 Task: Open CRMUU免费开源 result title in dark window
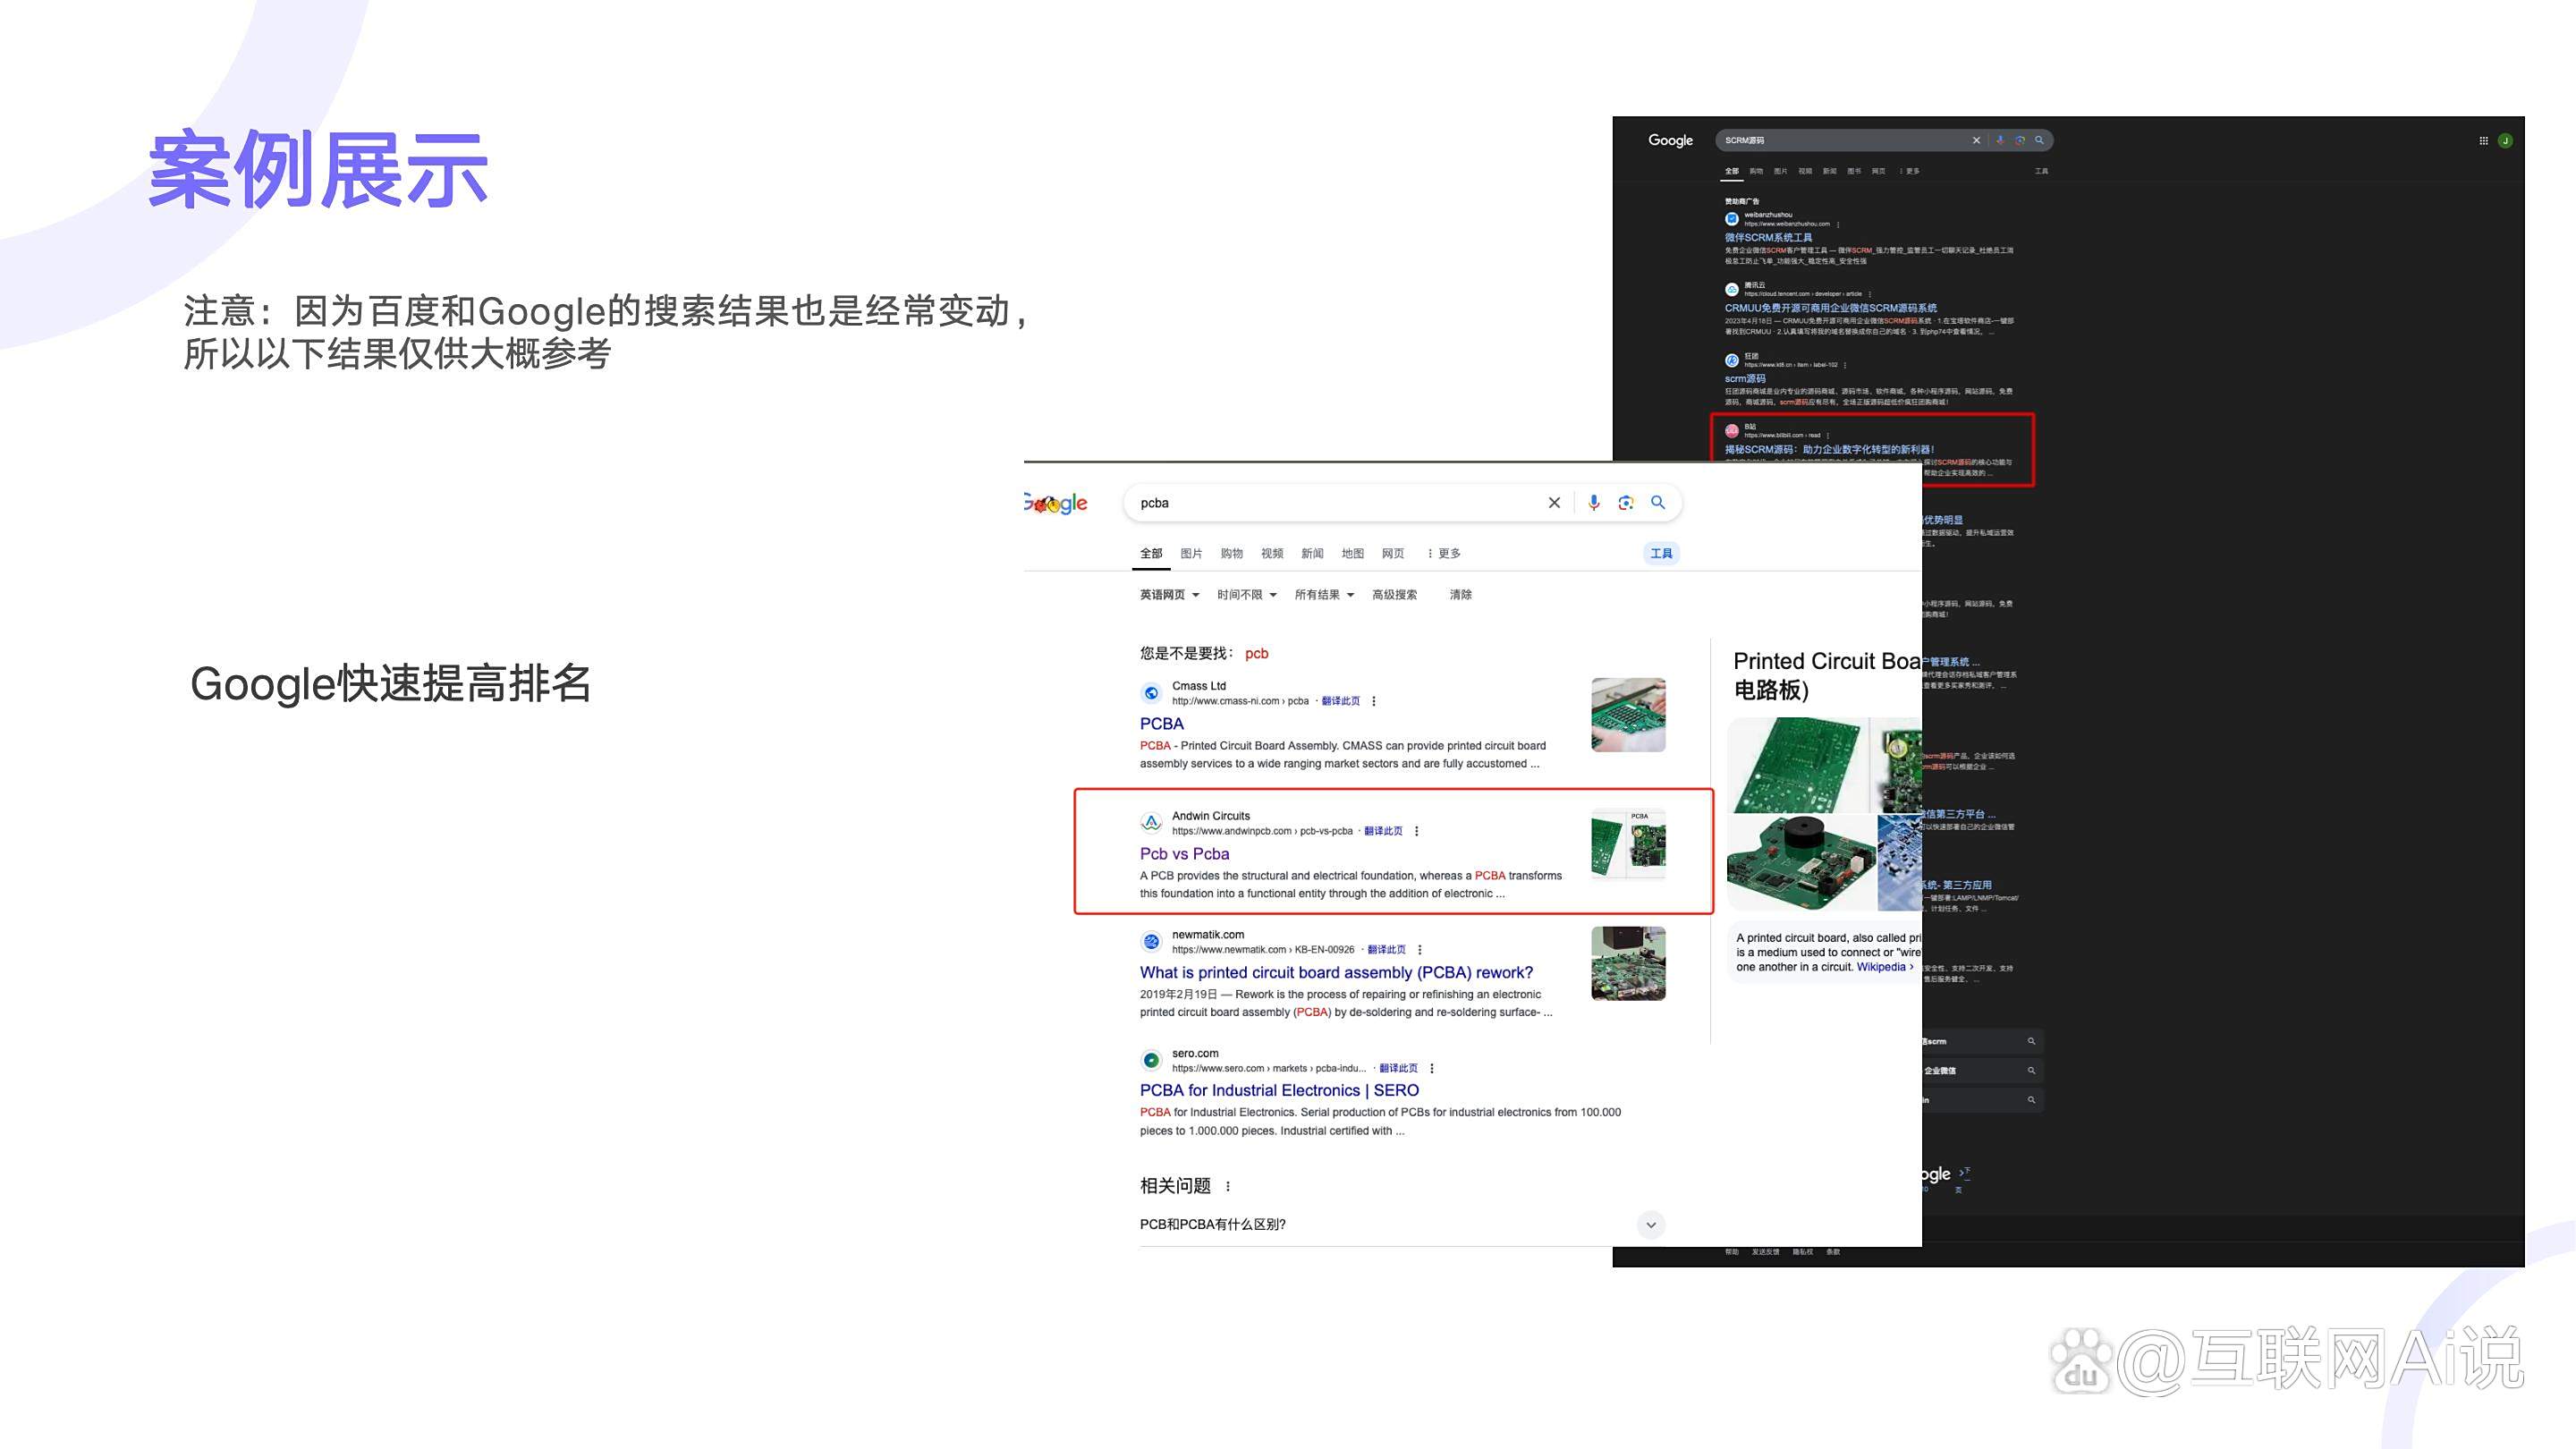(1830, 308)
